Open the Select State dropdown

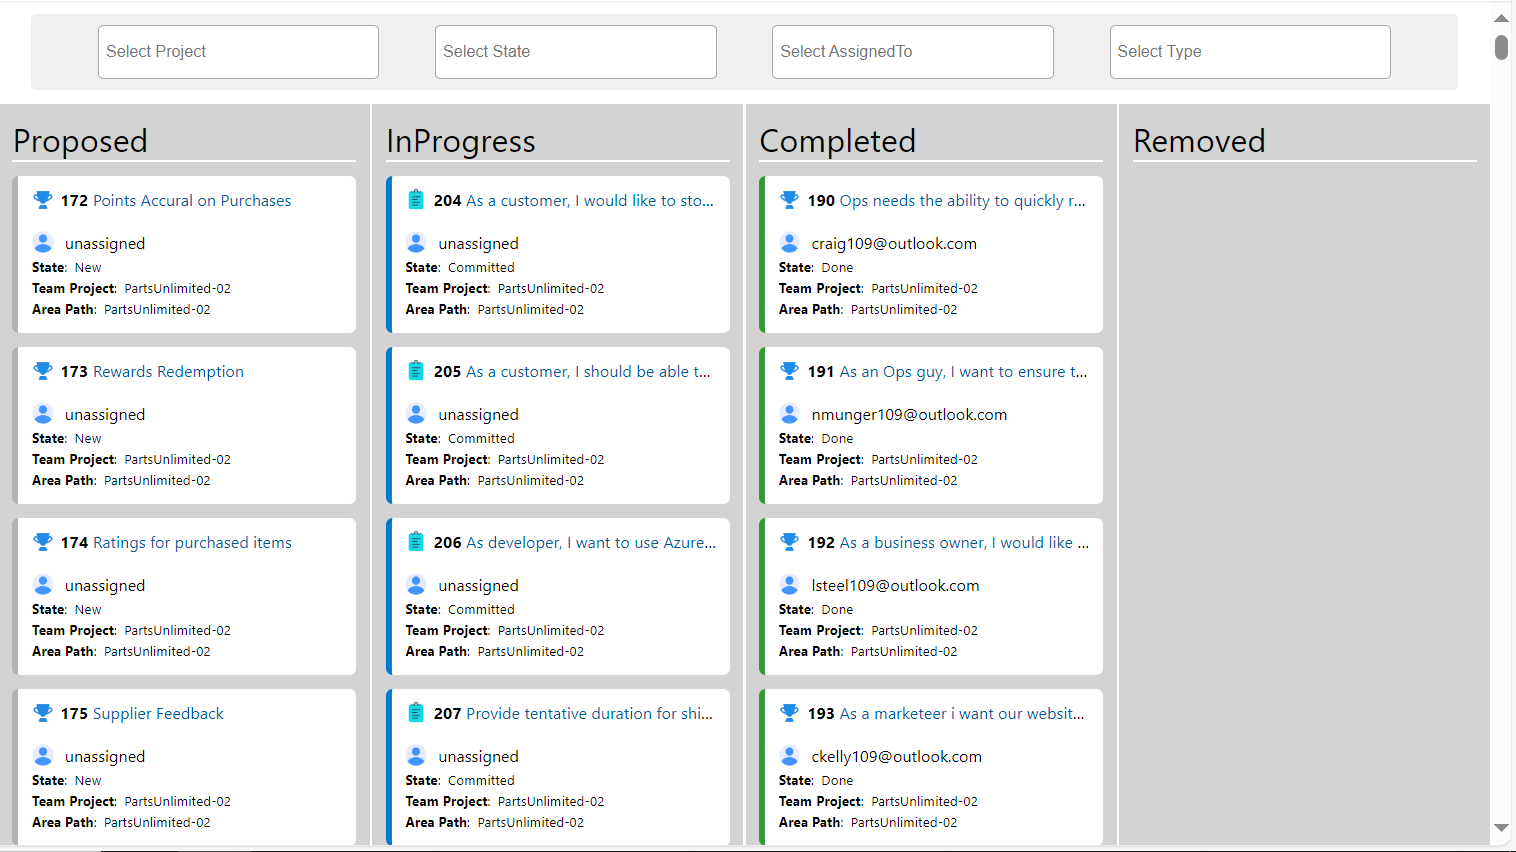pyautogui.click(x=575, y=52)
